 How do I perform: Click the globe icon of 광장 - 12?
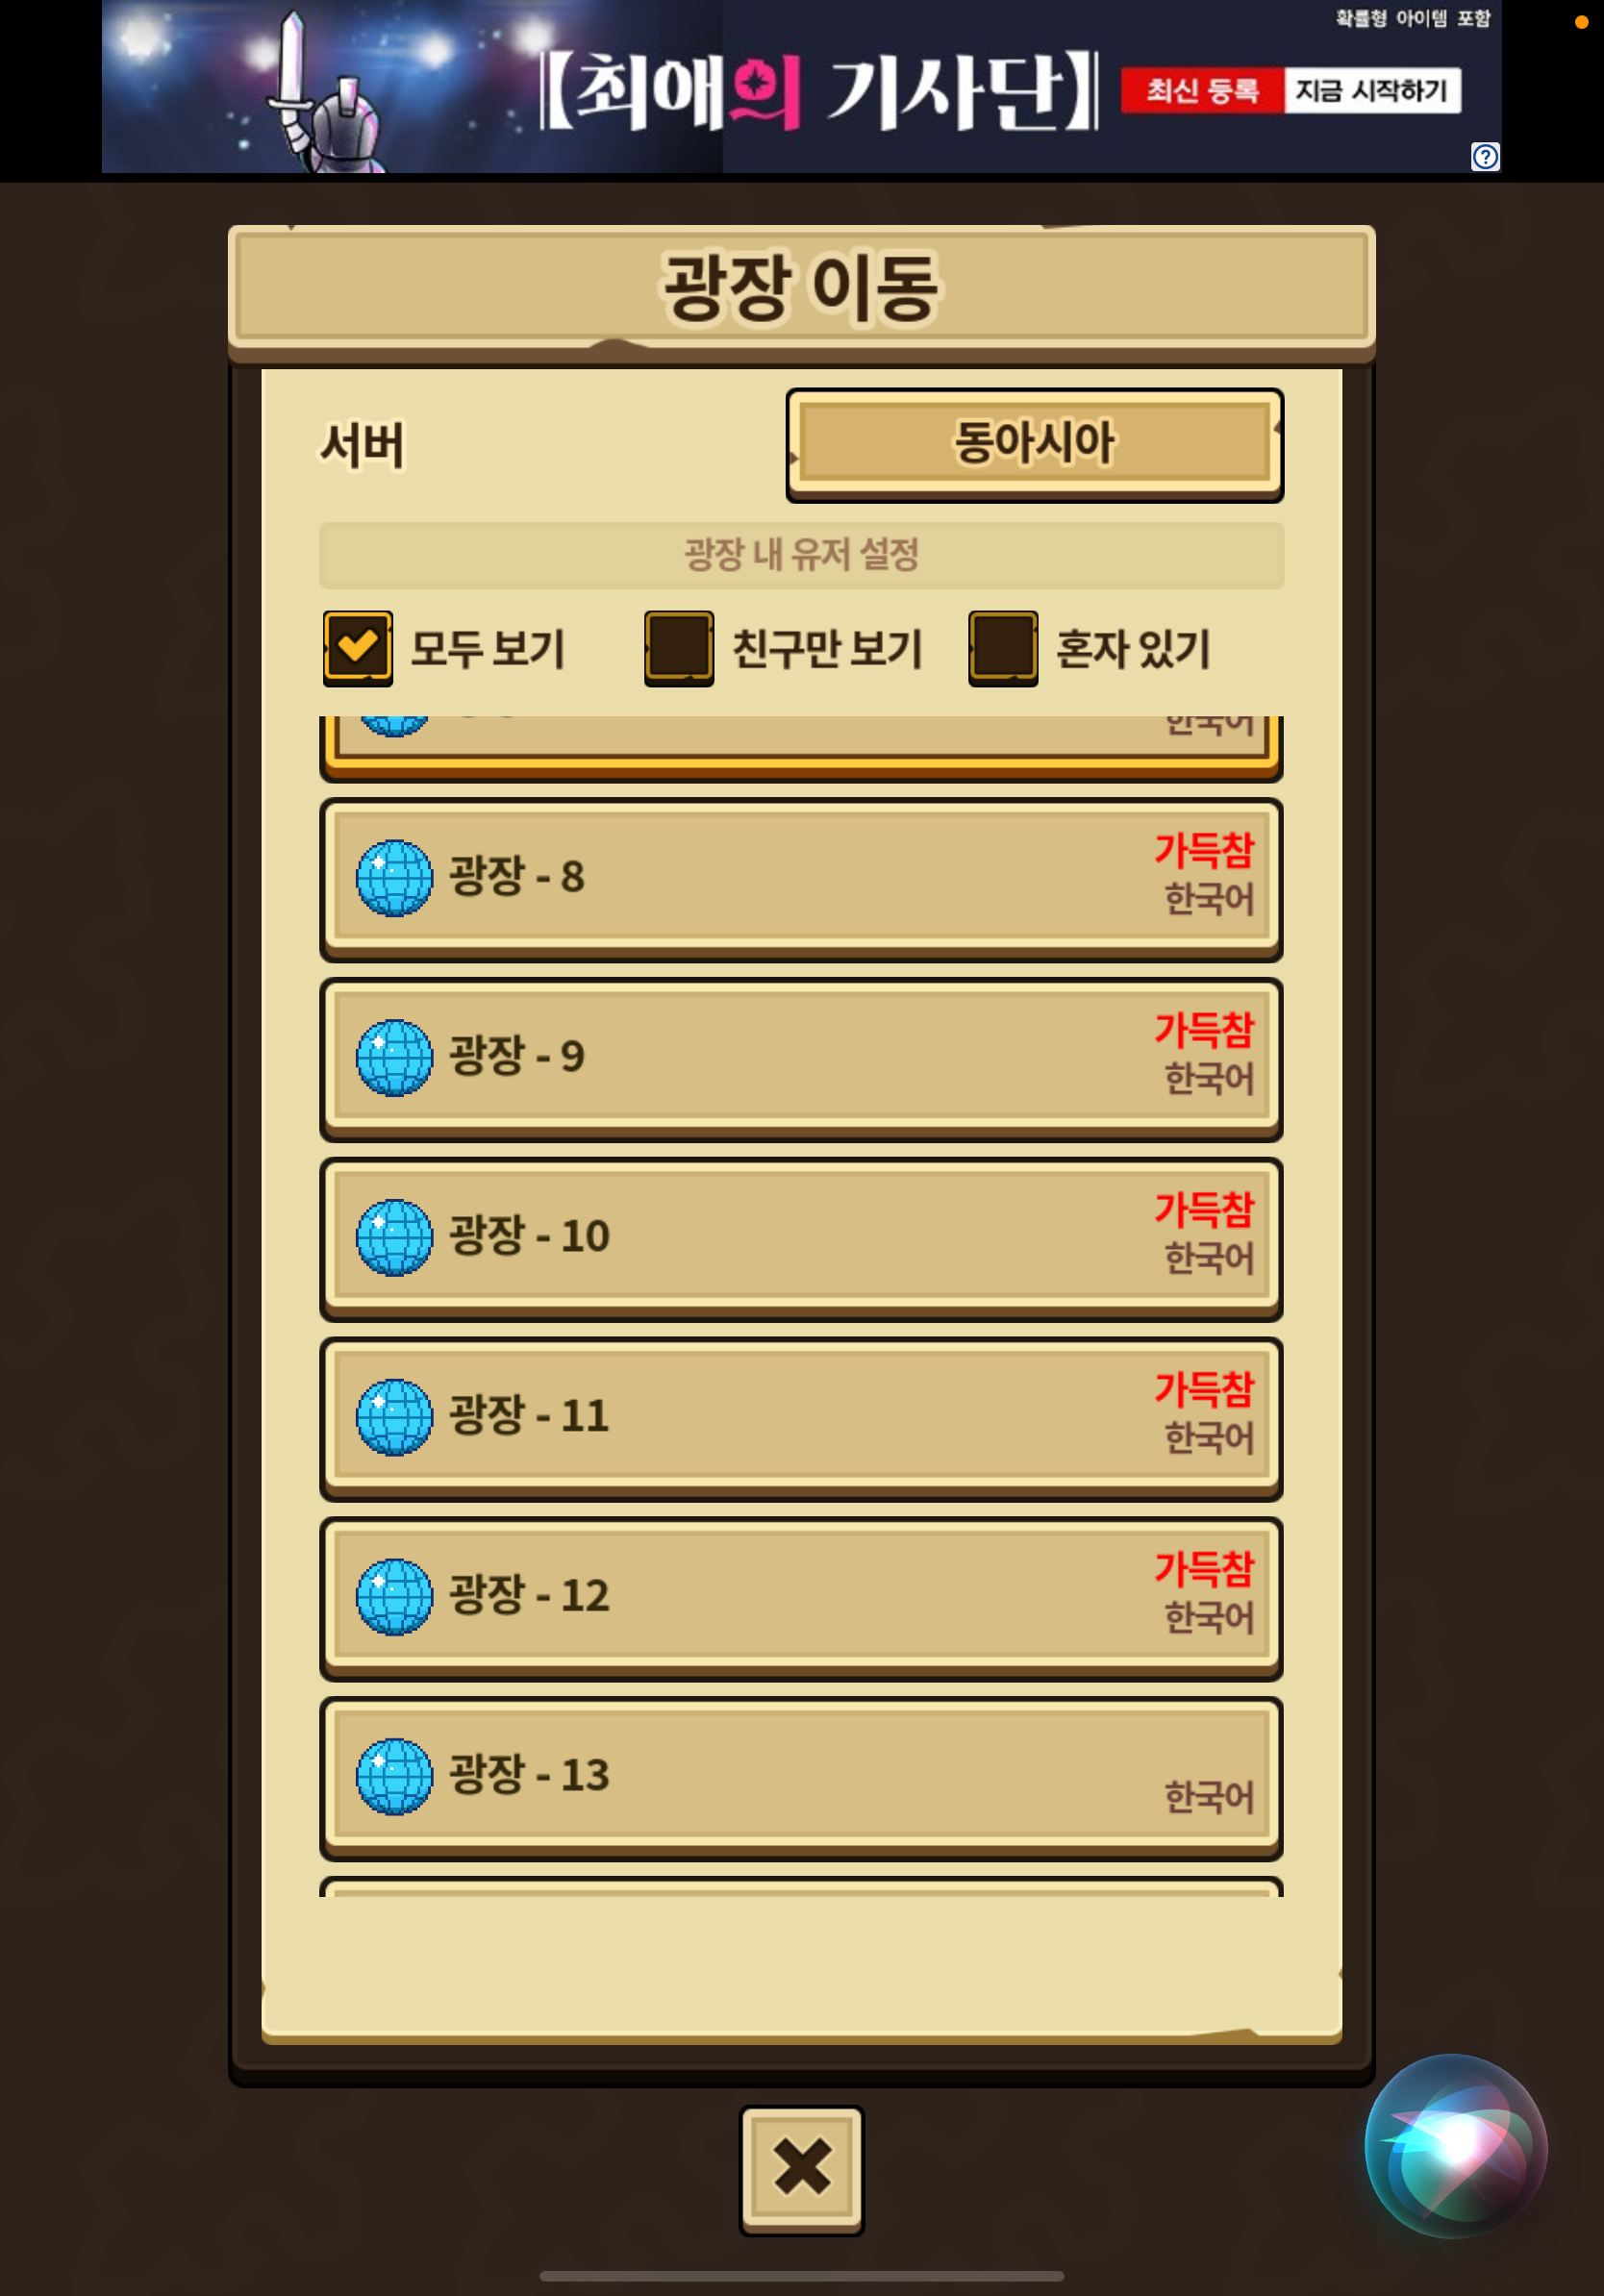[x=394, y=1596]
